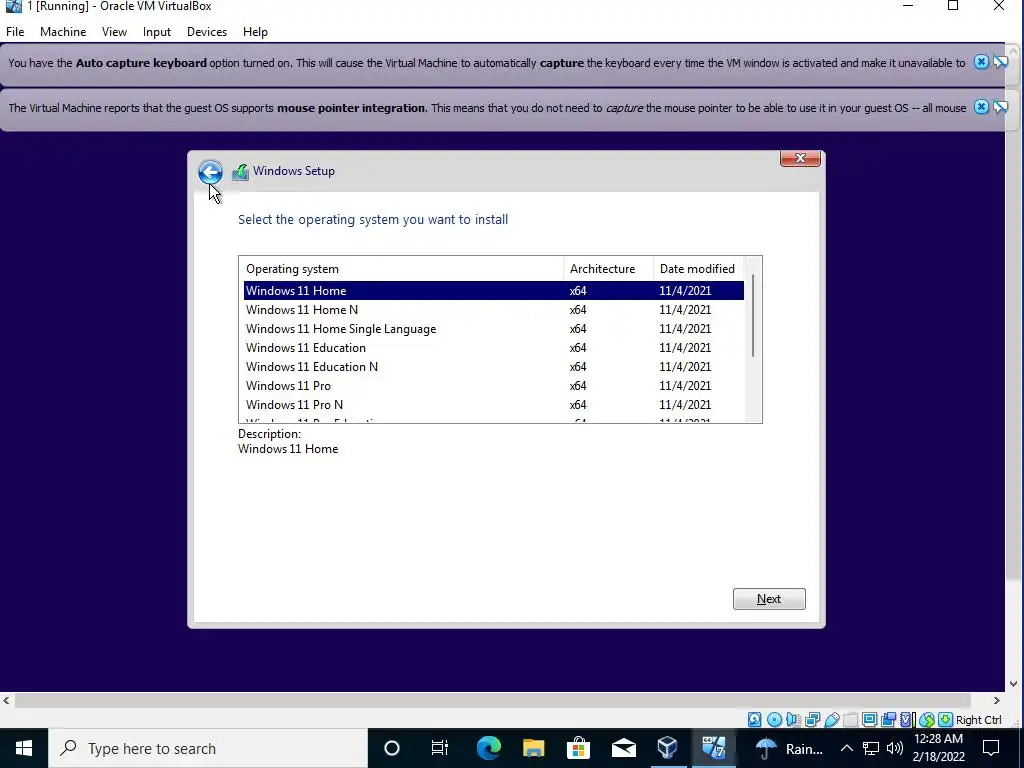Image resolution: width=1024 pixels, height=768 pixels.
Task: Open the Mail app from the taskbar
Action: click(624, 748)
